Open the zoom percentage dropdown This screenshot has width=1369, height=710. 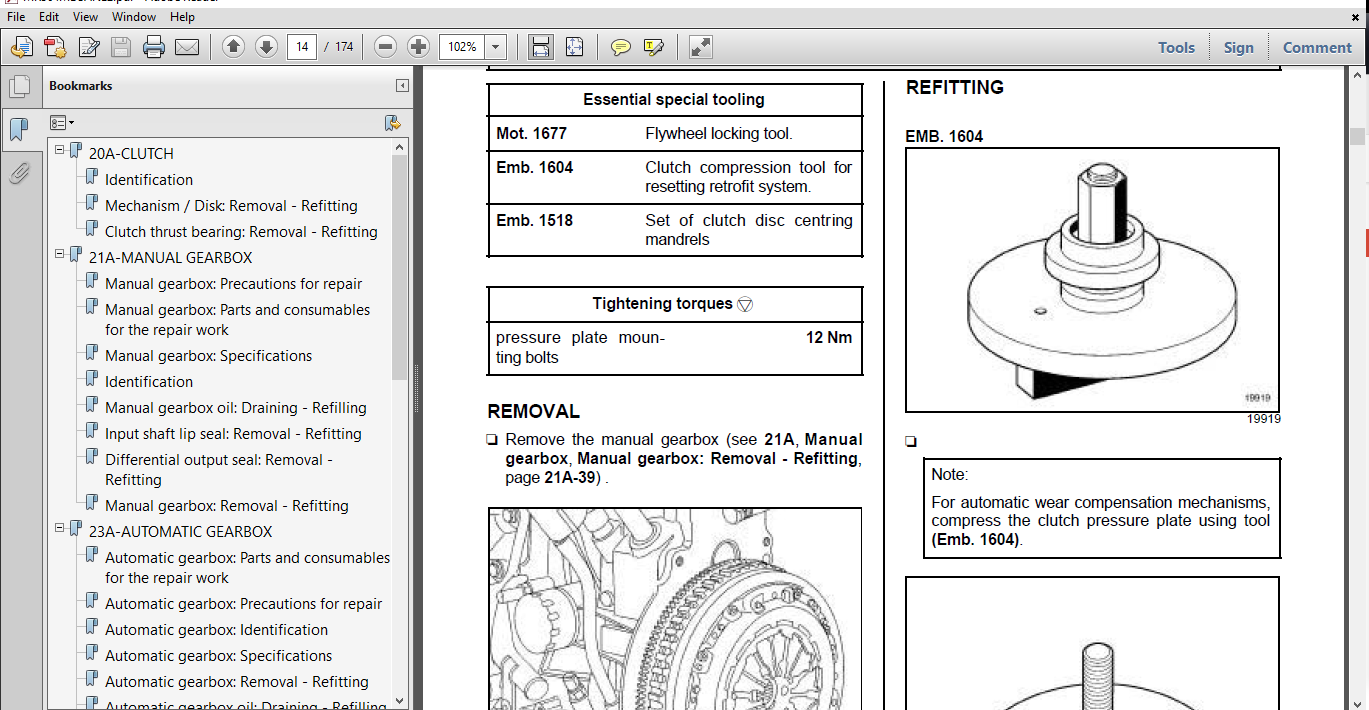496,47
